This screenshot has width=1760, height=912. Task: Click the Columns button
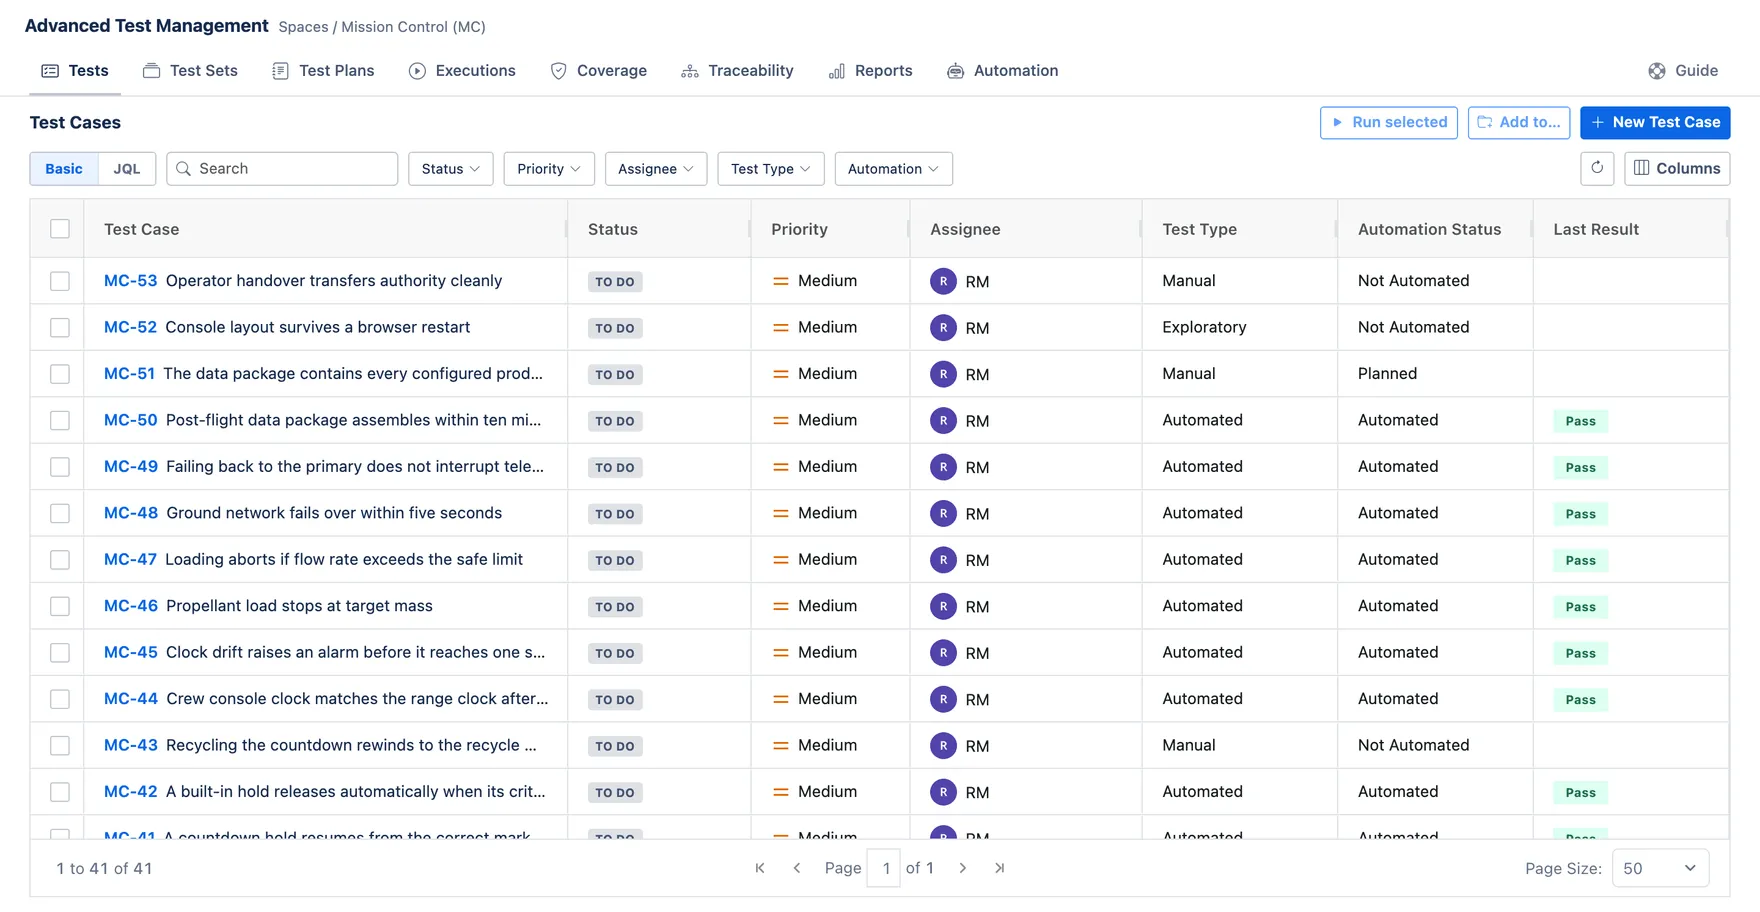pos(1677,168)
